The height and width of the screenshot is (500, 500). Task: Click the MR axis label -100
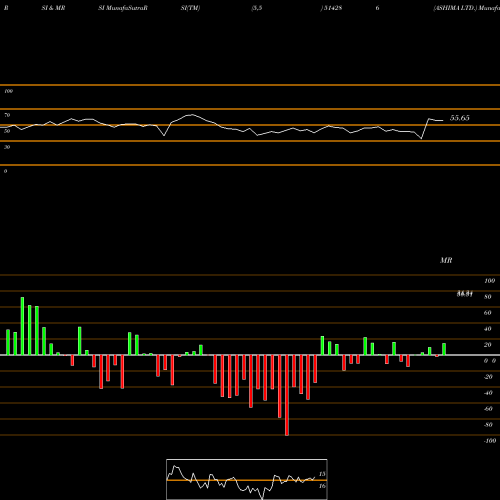490,441
